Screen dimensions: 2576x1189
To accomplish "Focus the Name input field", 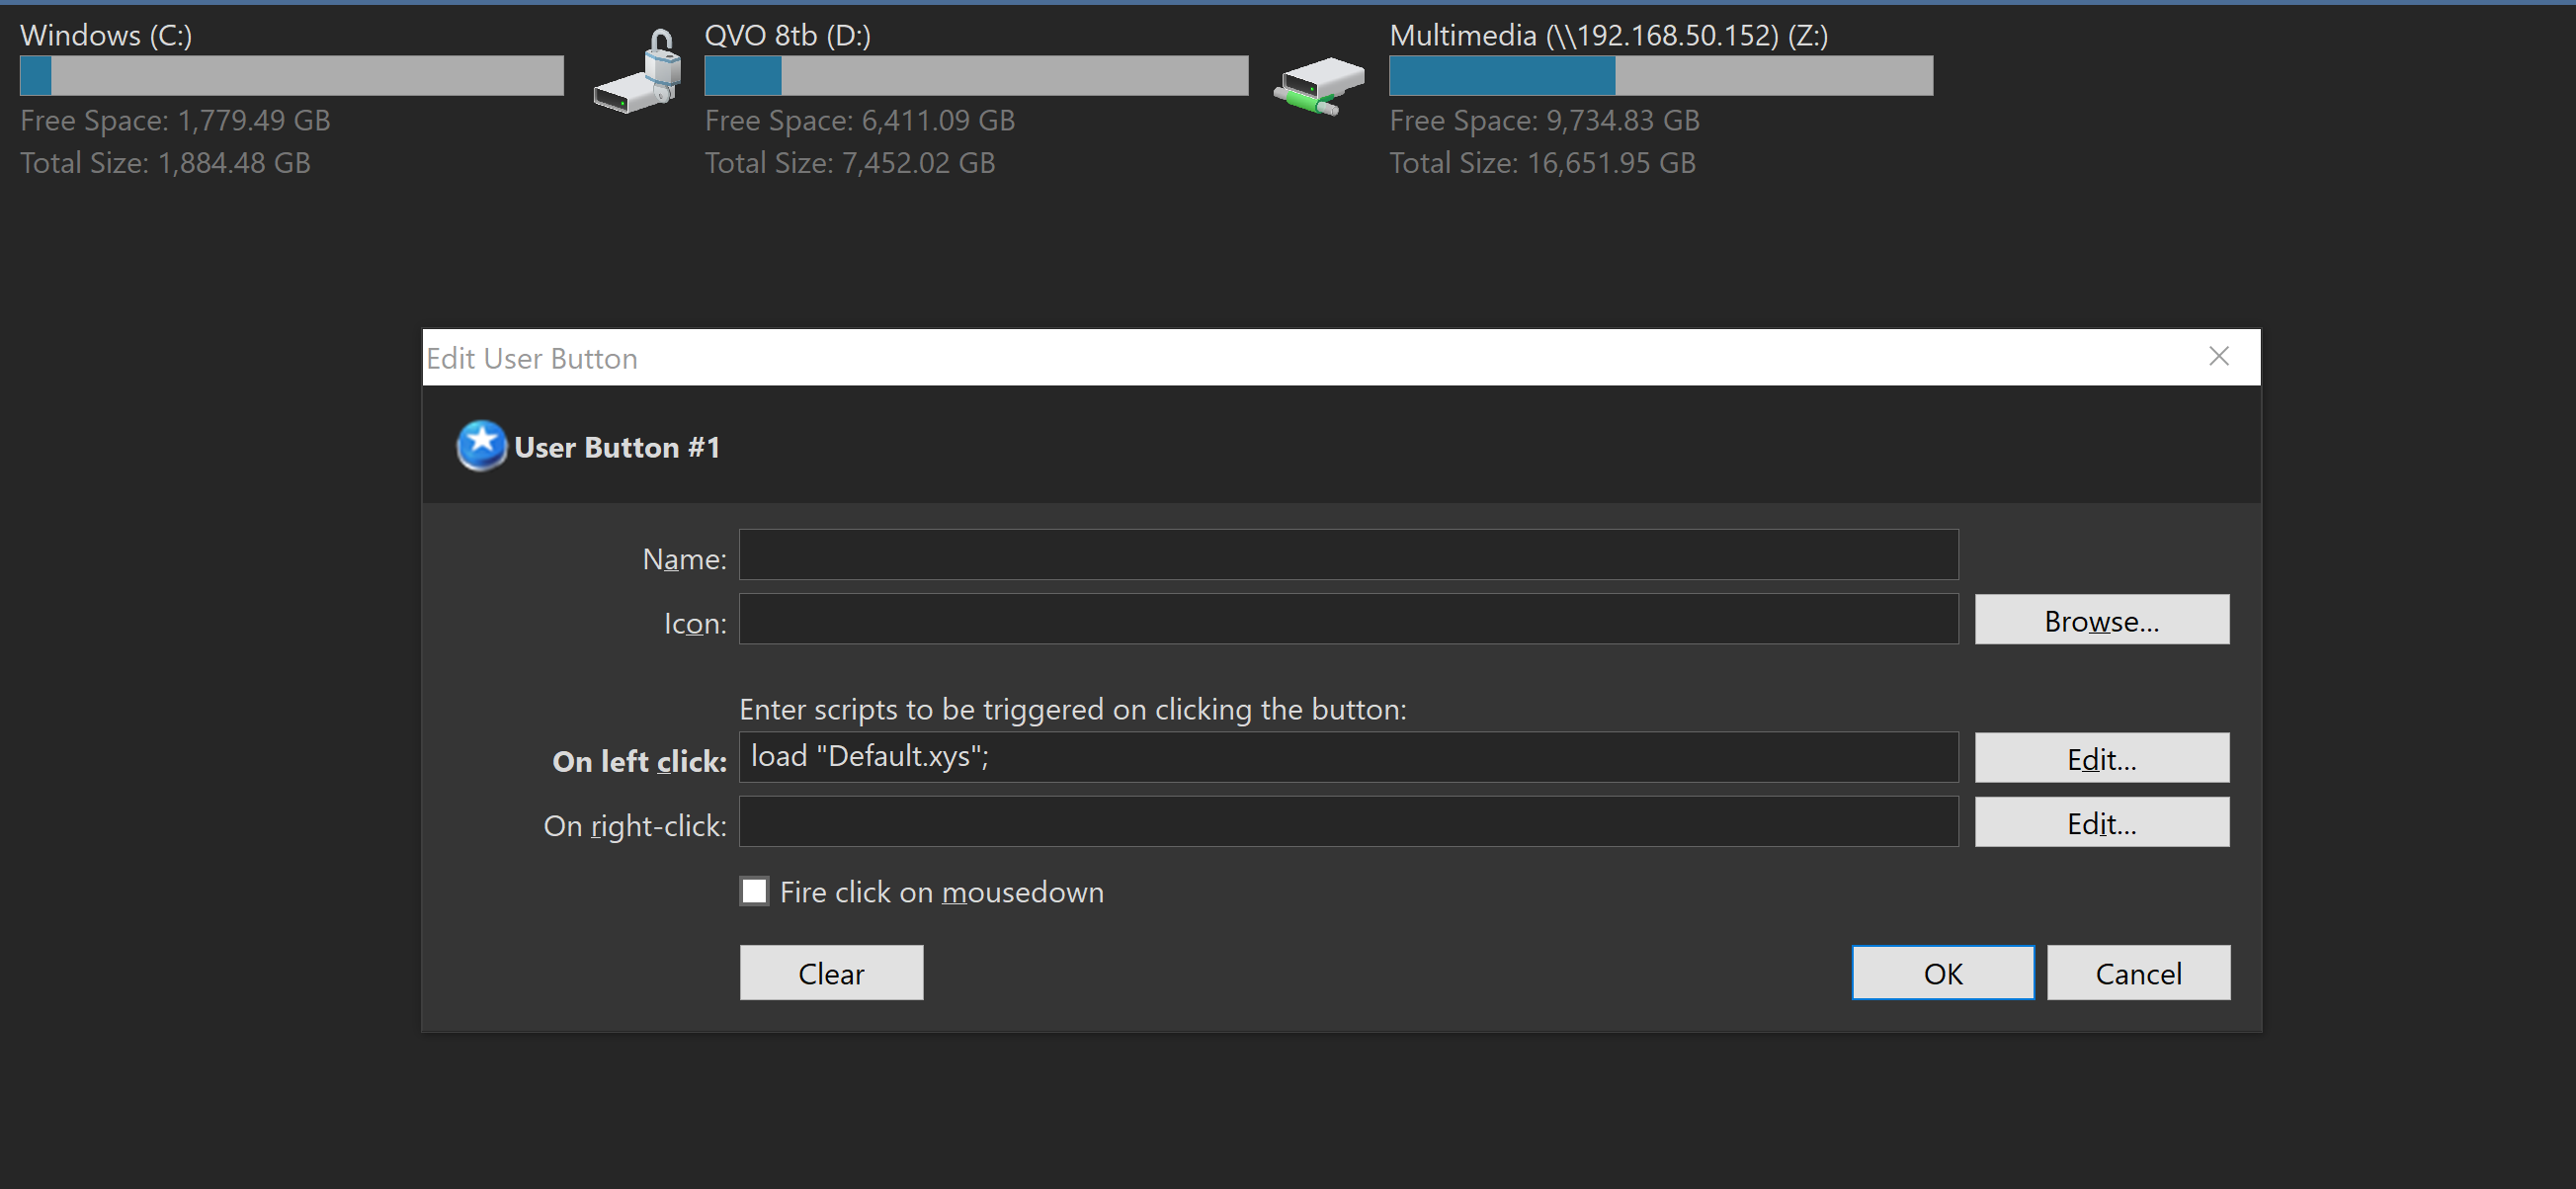I will [x=1347, y=555].
